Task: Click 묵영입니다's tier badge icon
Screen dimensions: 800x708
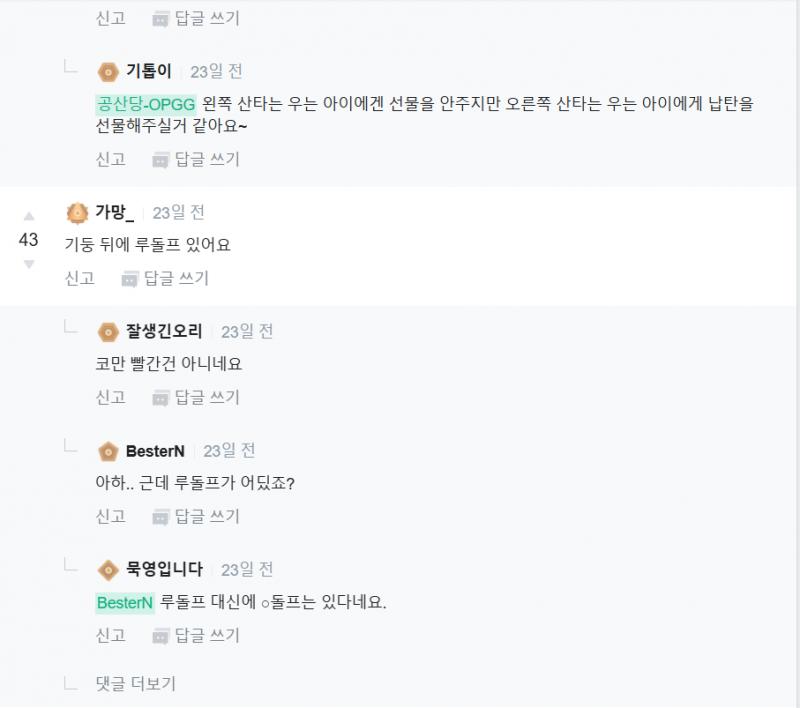Action: point(108,570)
